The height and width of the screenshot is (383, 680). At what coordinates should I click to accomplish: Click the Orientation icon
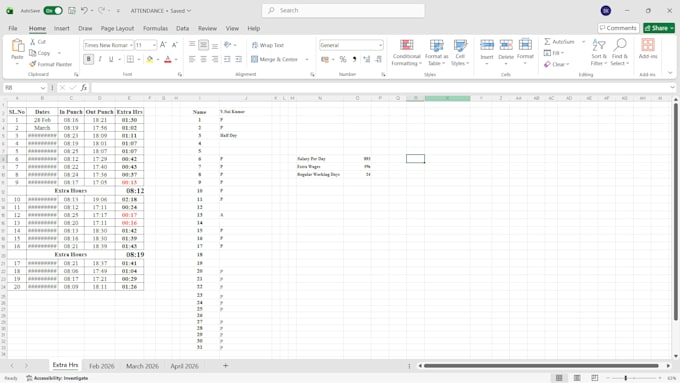click(x=228, y=45)
